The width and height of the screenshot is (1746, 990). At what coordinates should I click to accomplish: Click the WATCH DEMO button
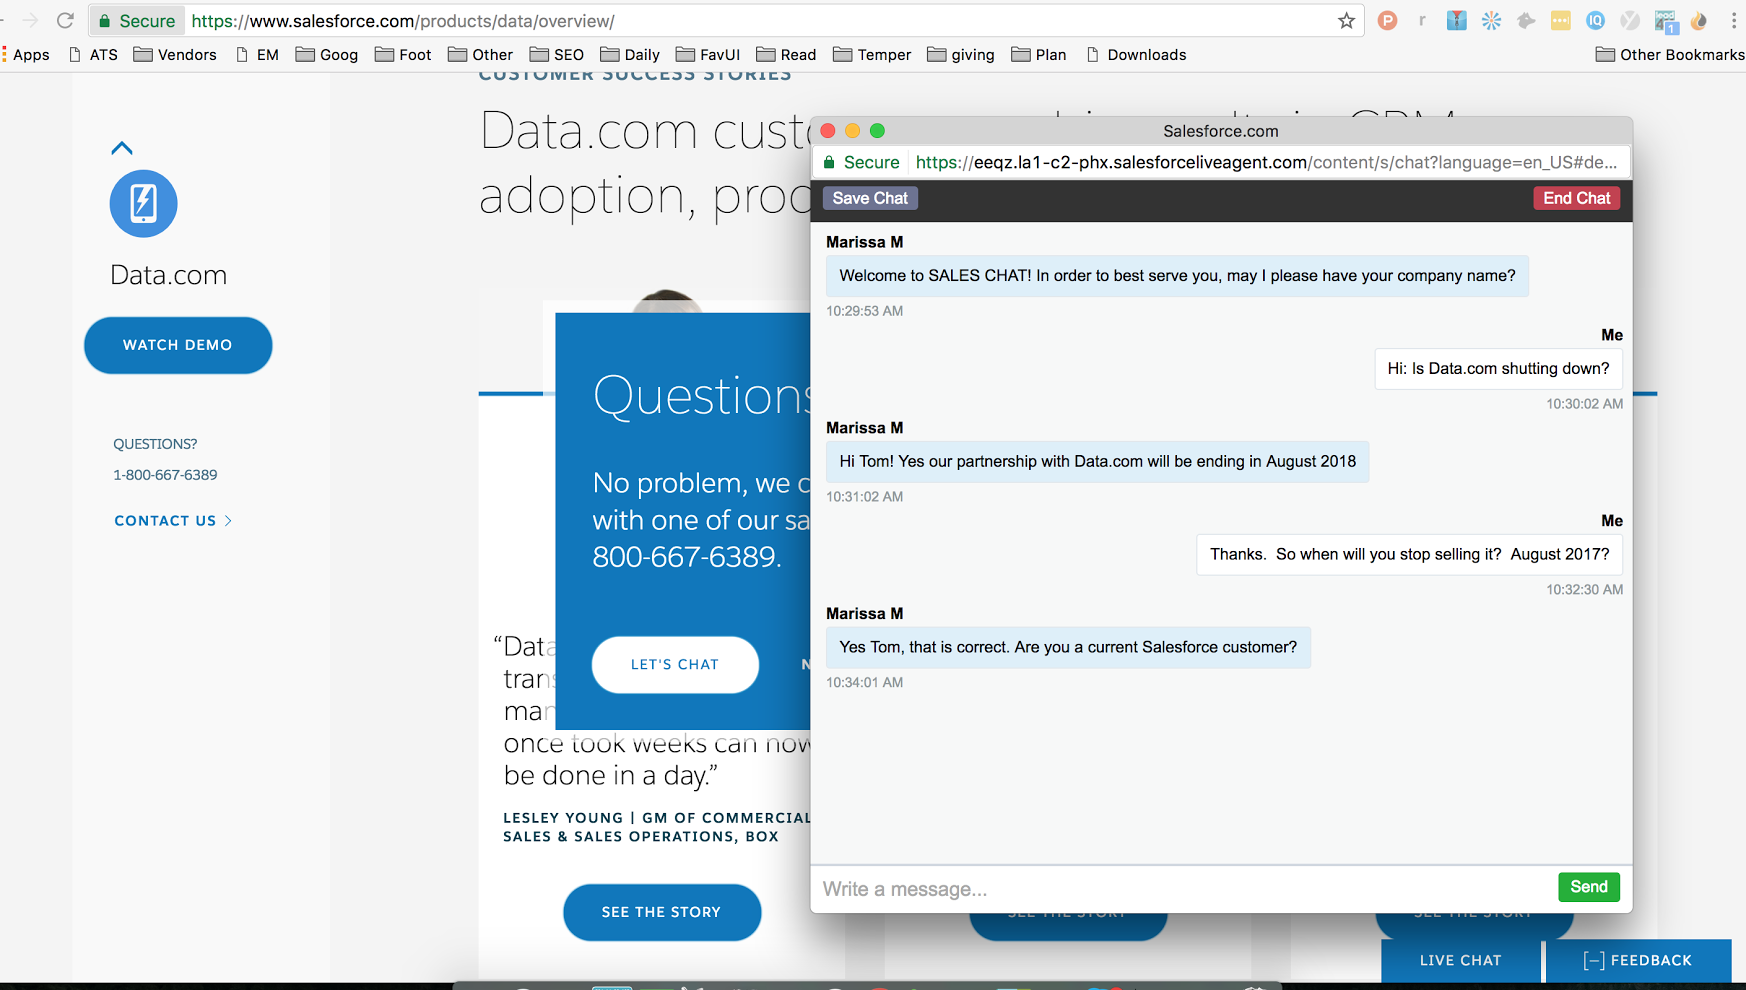tap(178, 345)
